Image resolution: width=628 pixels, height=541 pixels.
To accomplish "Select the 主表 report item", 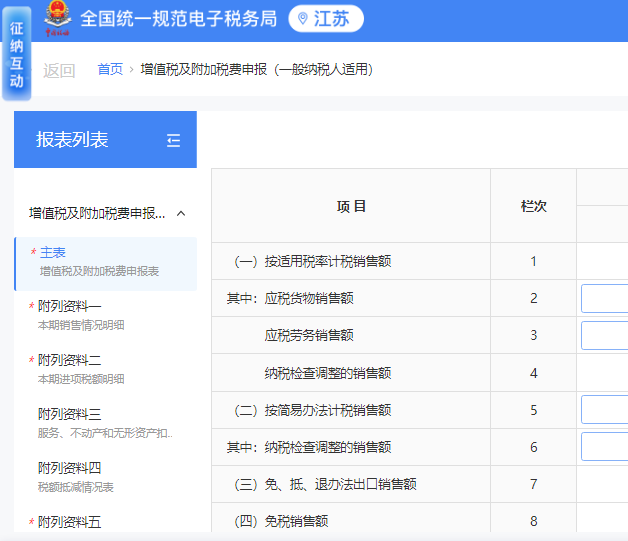I will coord(105,263).
